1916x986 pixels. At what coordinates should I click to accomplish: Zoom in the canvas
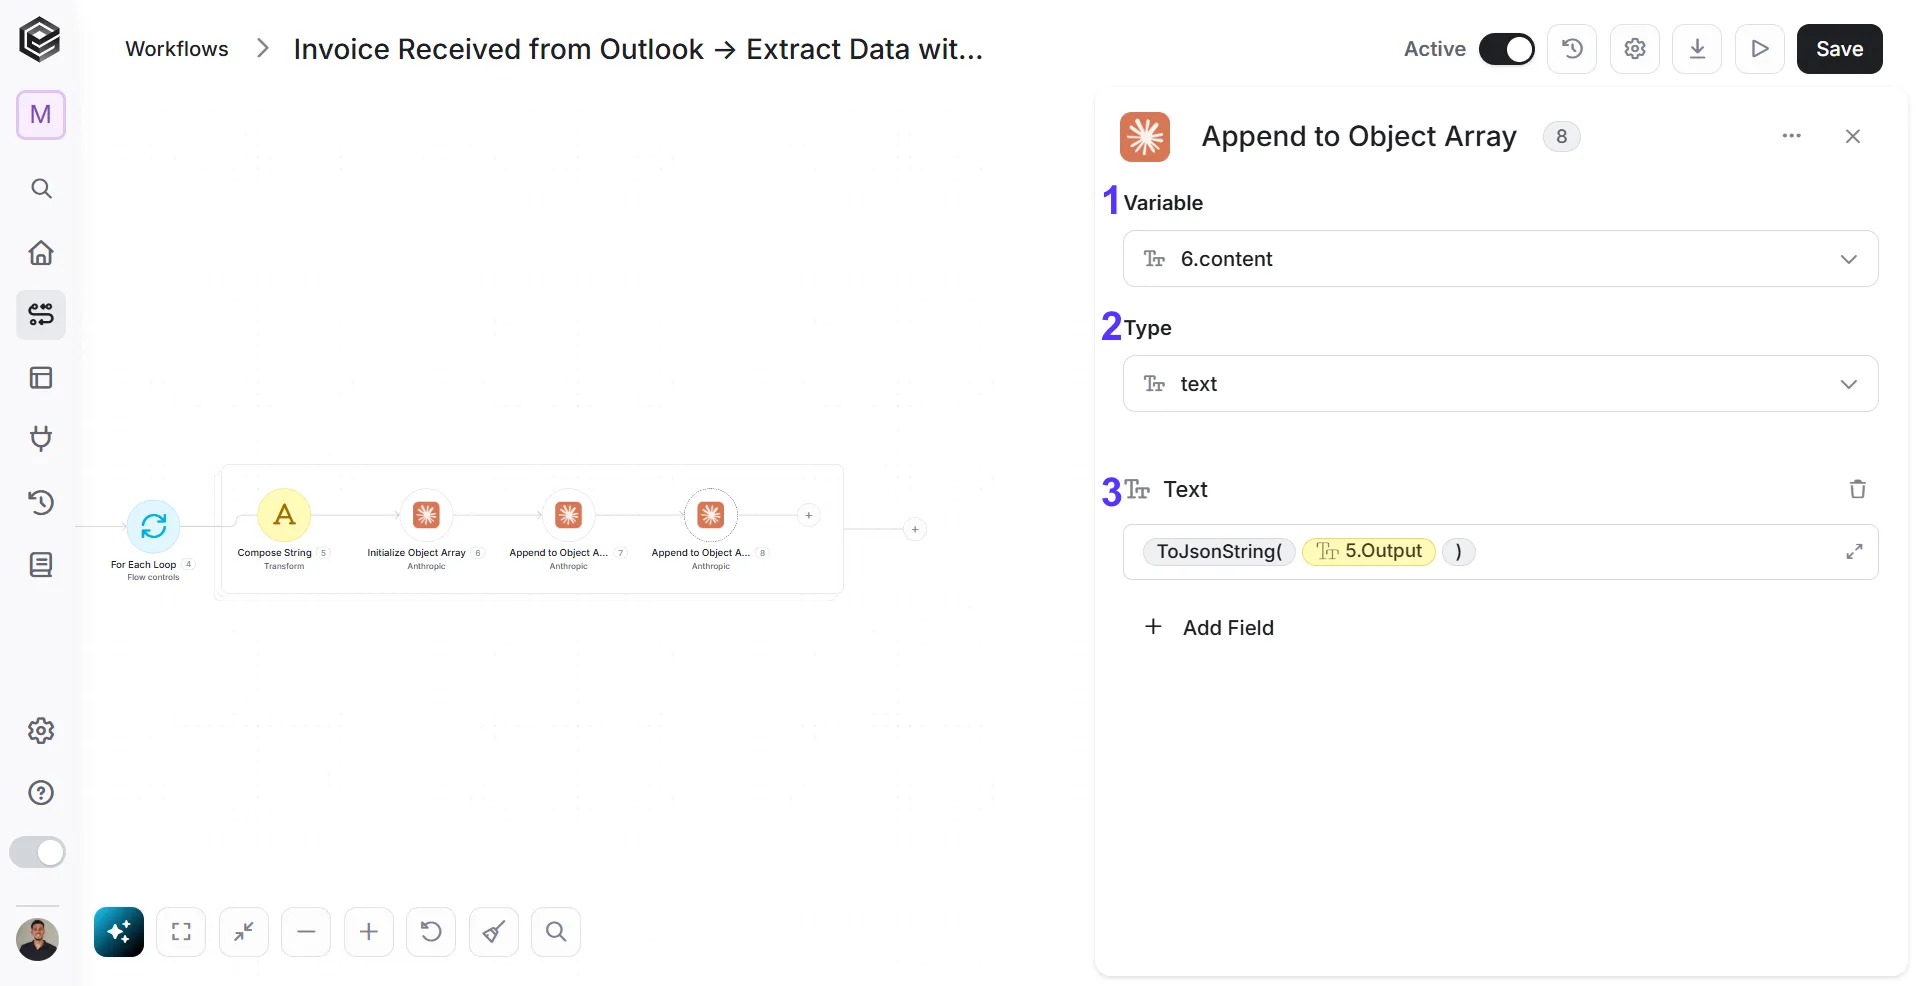369,932
